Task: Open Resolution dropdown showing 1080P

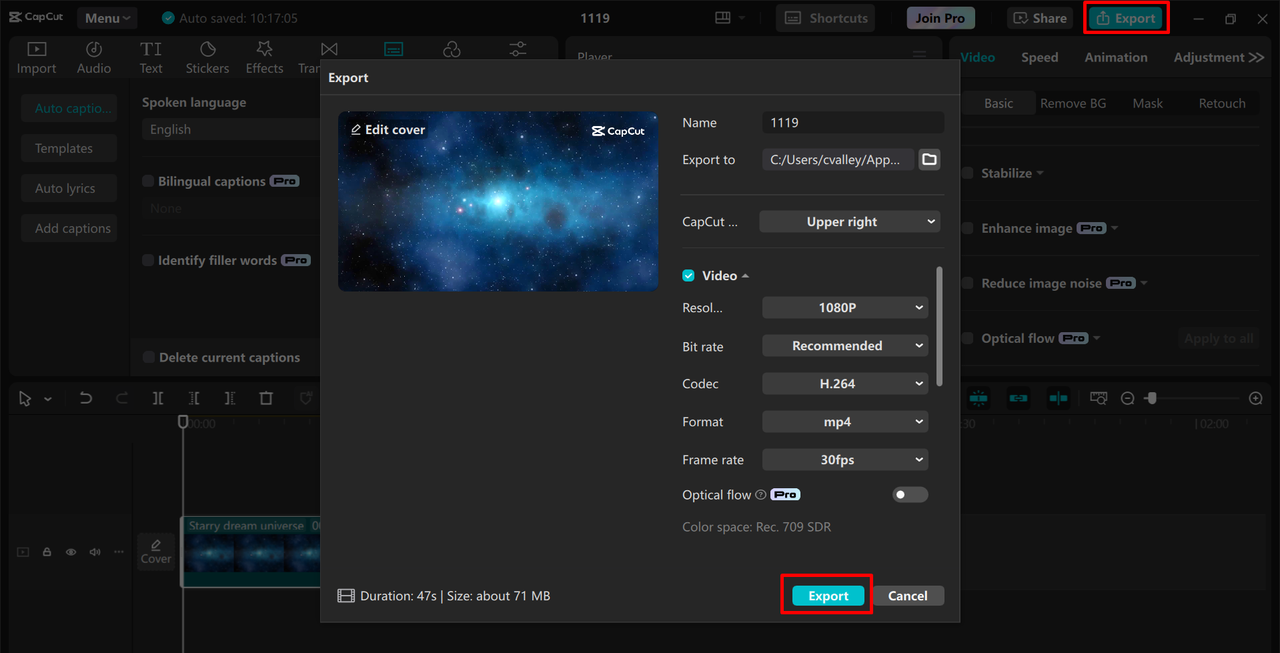Action: point(845,308)
